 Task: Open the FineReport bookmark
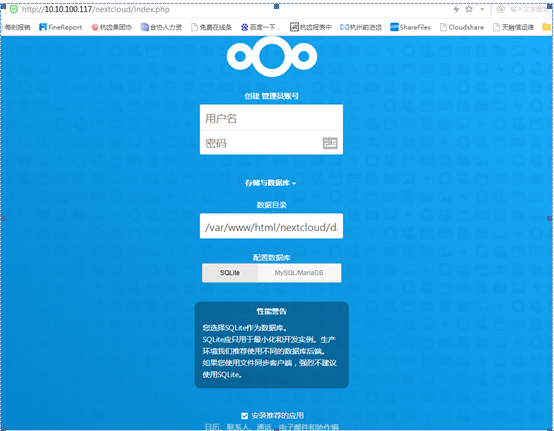60,27
